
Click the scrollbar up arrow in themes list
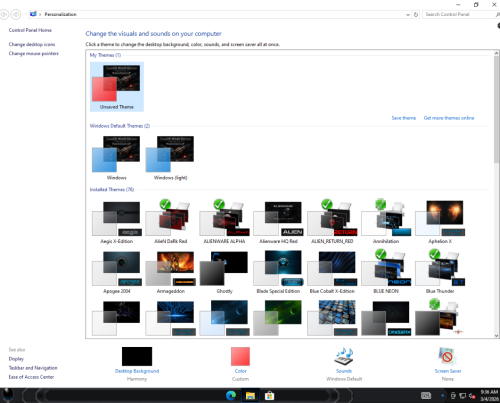(x=496, y=53)
